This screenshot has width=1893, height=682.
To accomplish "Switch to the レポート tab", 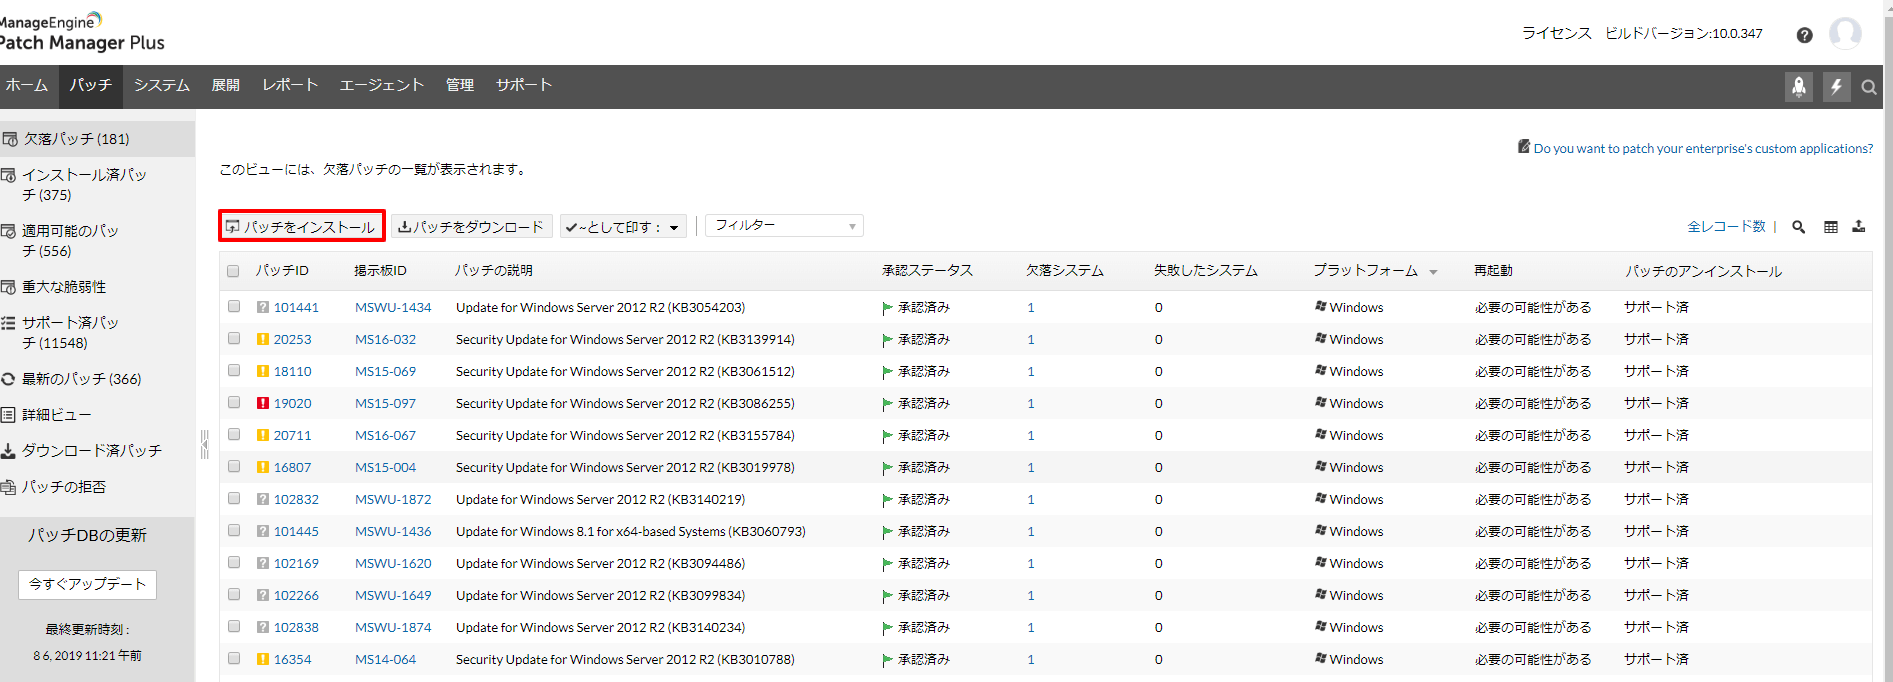I will 290,86.
